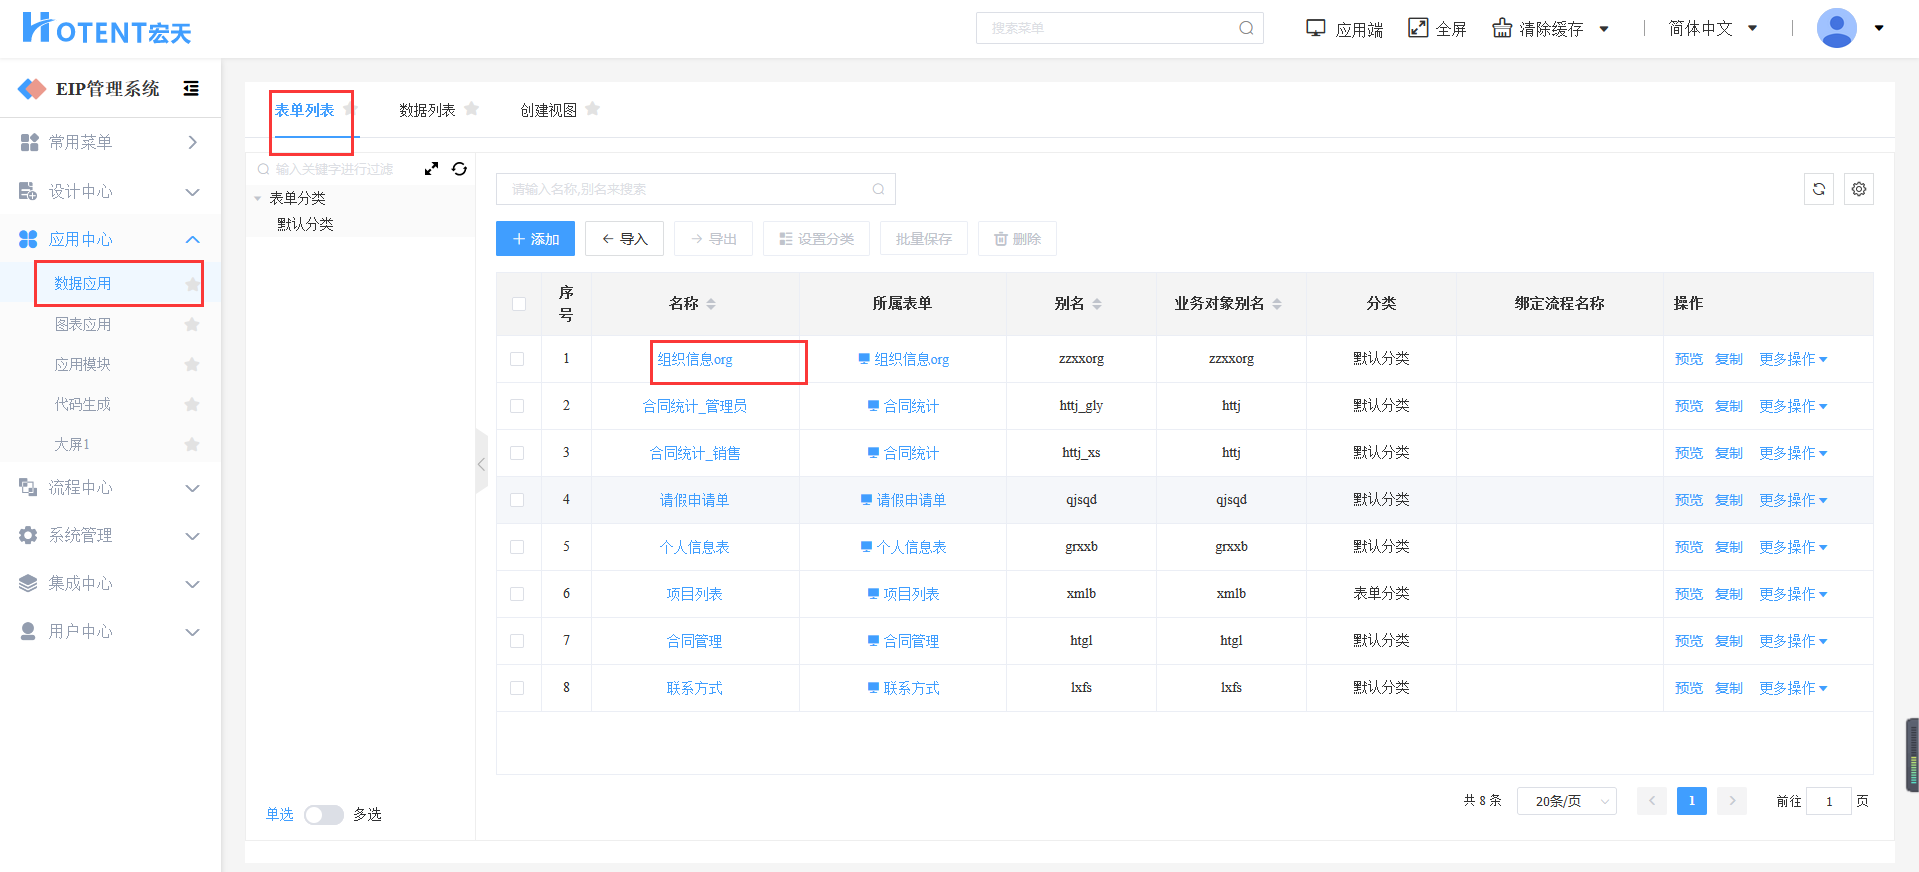Open 更多操作 for 联系方式 row
1919x872 pixels.
coord(1793,688)
